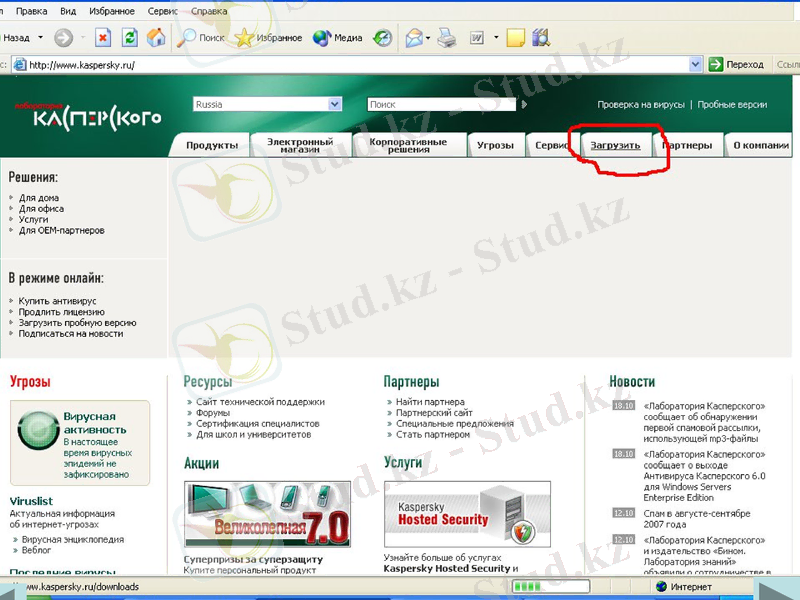
Task: Click the Медиа globe icon
Action: 320,37
